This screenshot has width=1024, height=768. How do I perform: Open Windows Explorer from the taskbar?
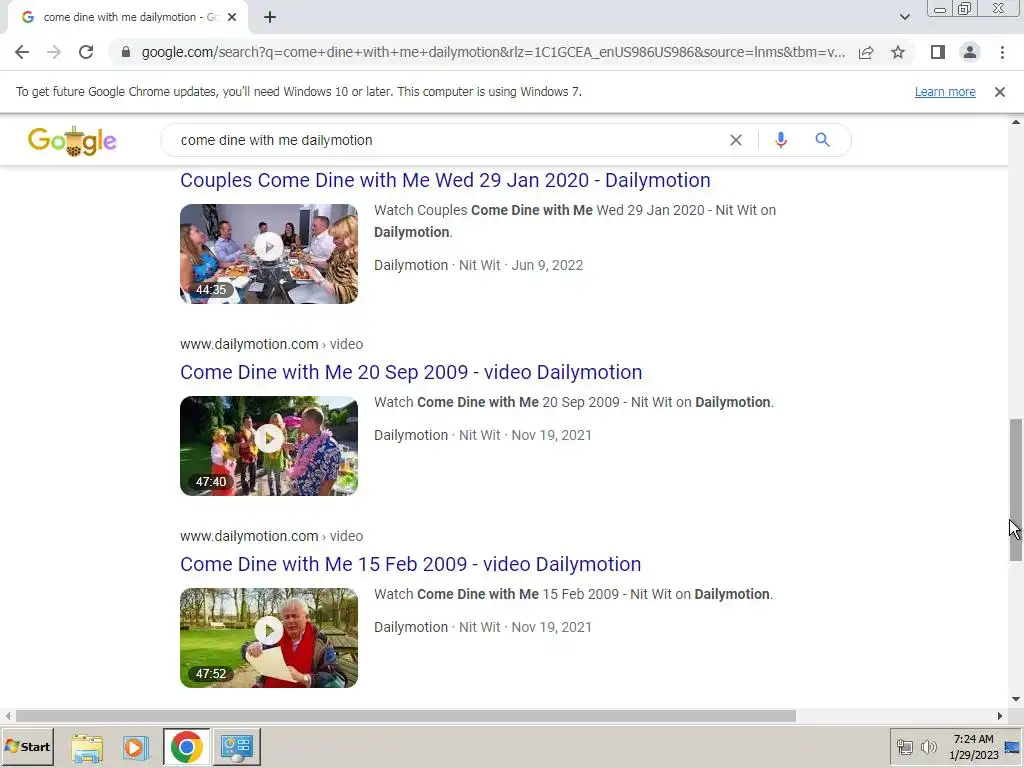point(87,747)
